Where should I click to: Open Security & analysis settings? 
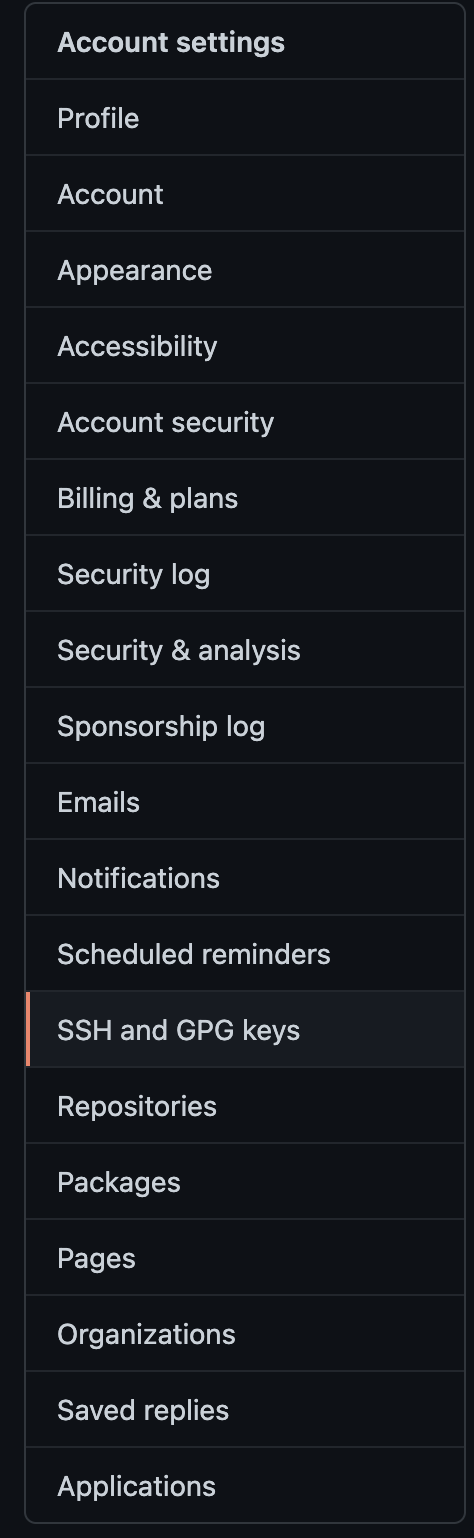(x=245, y=650)
